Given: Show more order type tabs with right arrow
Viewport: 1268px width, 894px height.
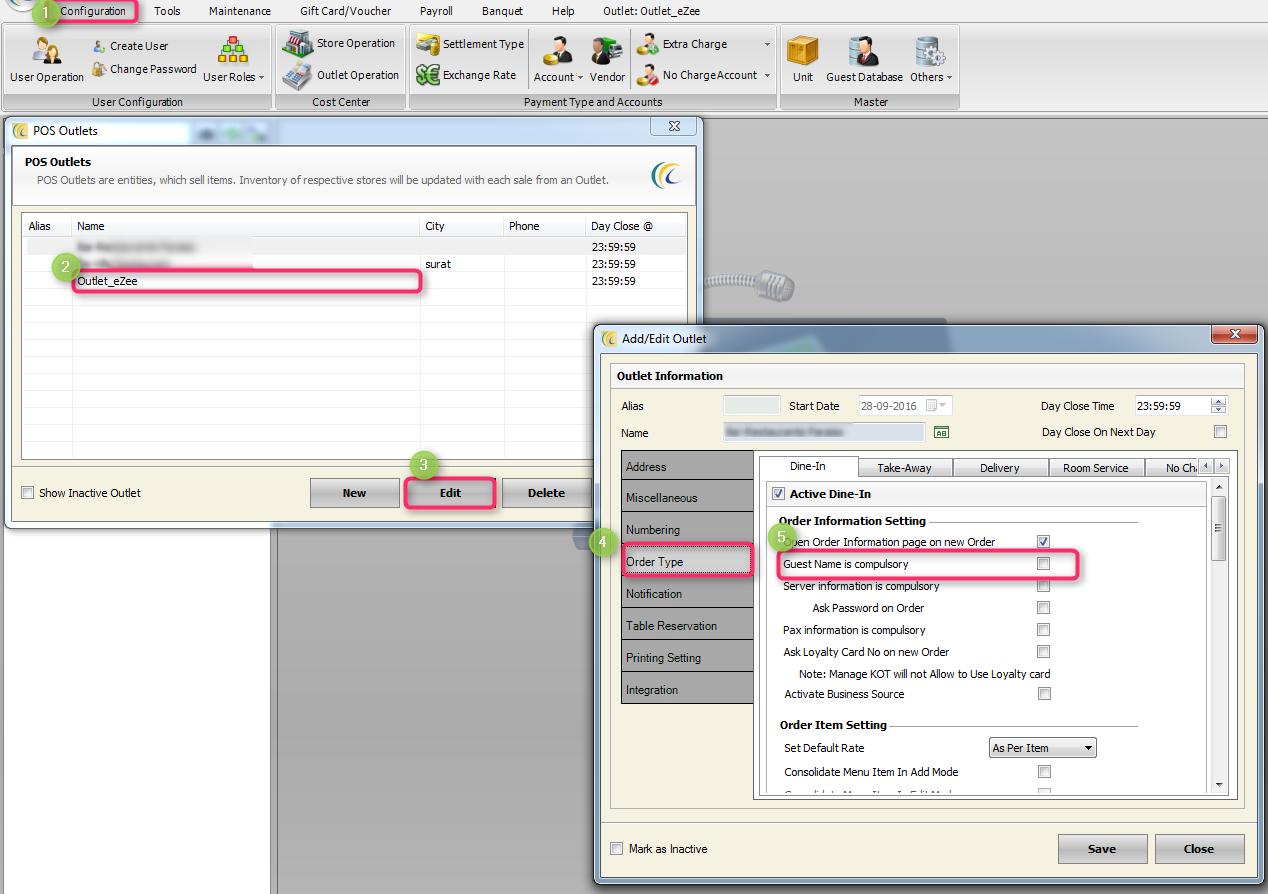Looking at the screenshot, I should point(1221,467).
